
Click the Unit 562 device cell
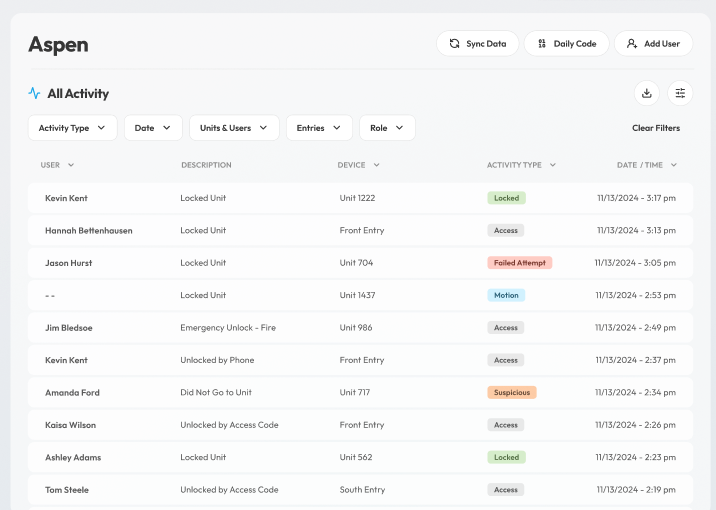point(356,457)
